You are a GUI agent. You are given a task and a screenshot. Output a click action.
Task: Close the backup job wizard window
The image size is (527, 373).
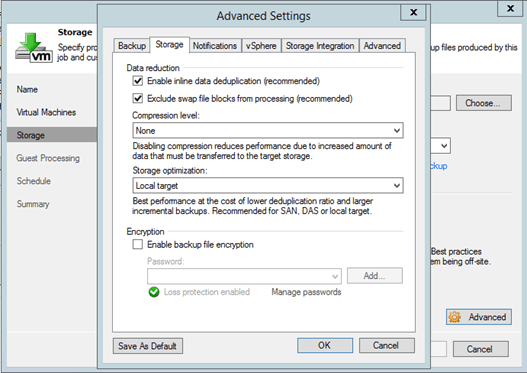(x=510, y=8)
